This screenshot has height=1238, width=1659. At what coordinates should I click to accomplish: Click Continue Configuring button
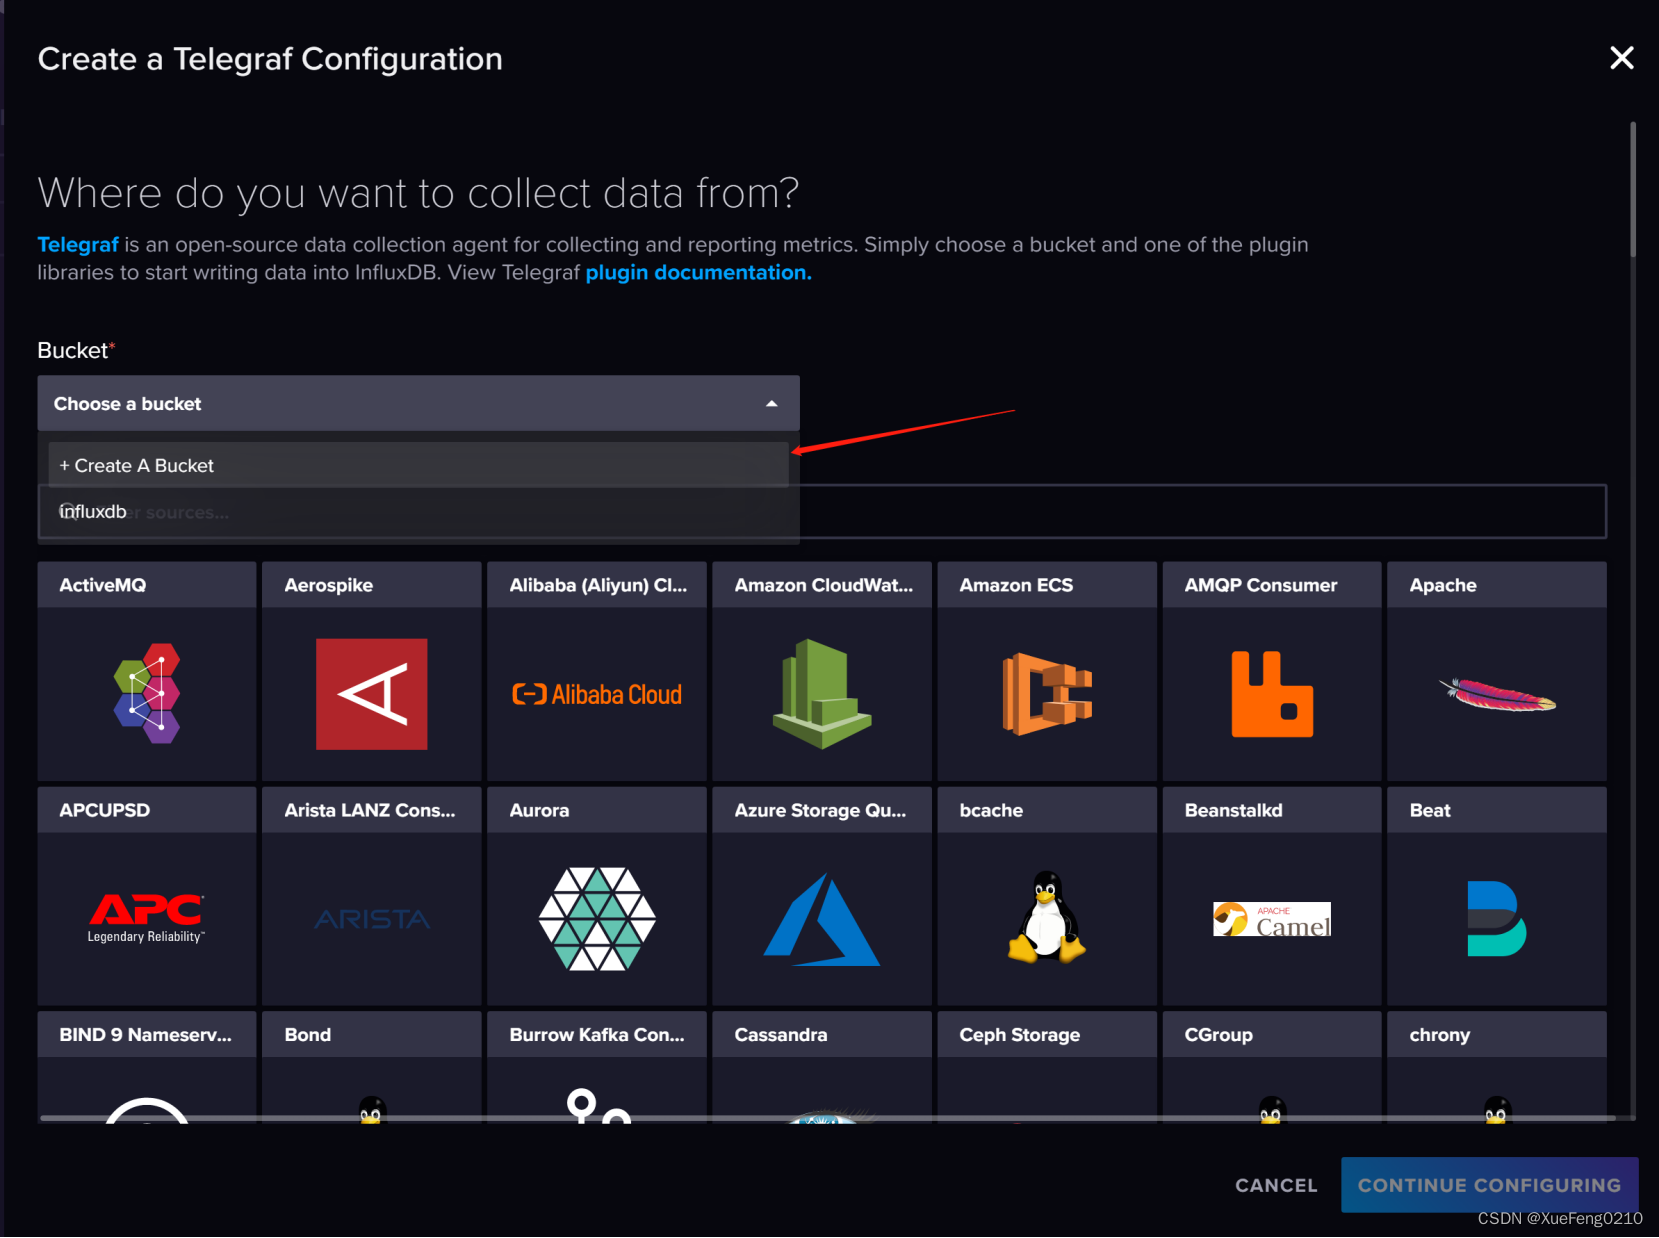(x=1489, y=1185)
